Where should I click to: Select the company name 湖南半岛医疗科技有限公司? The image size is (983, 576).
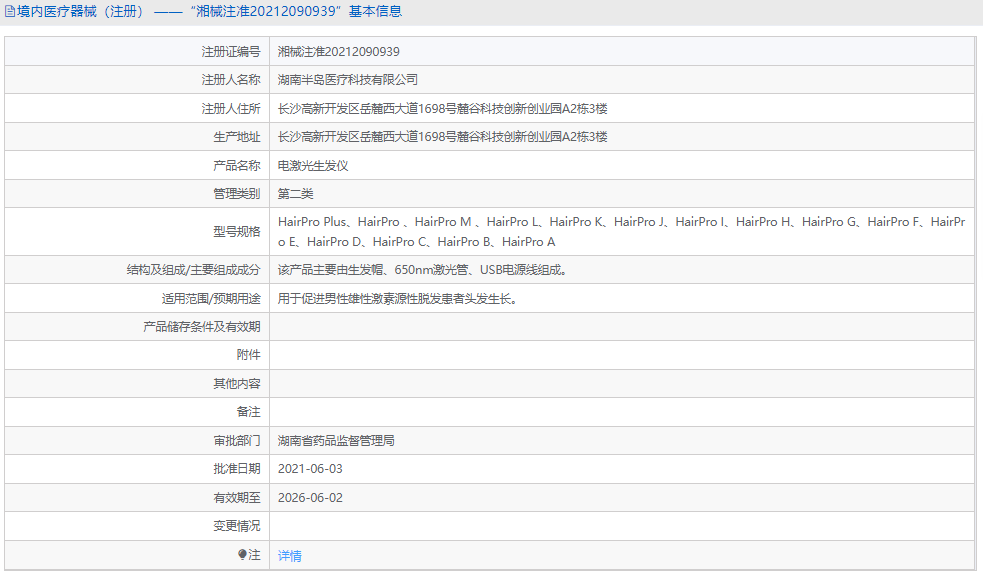pos(348,80)
